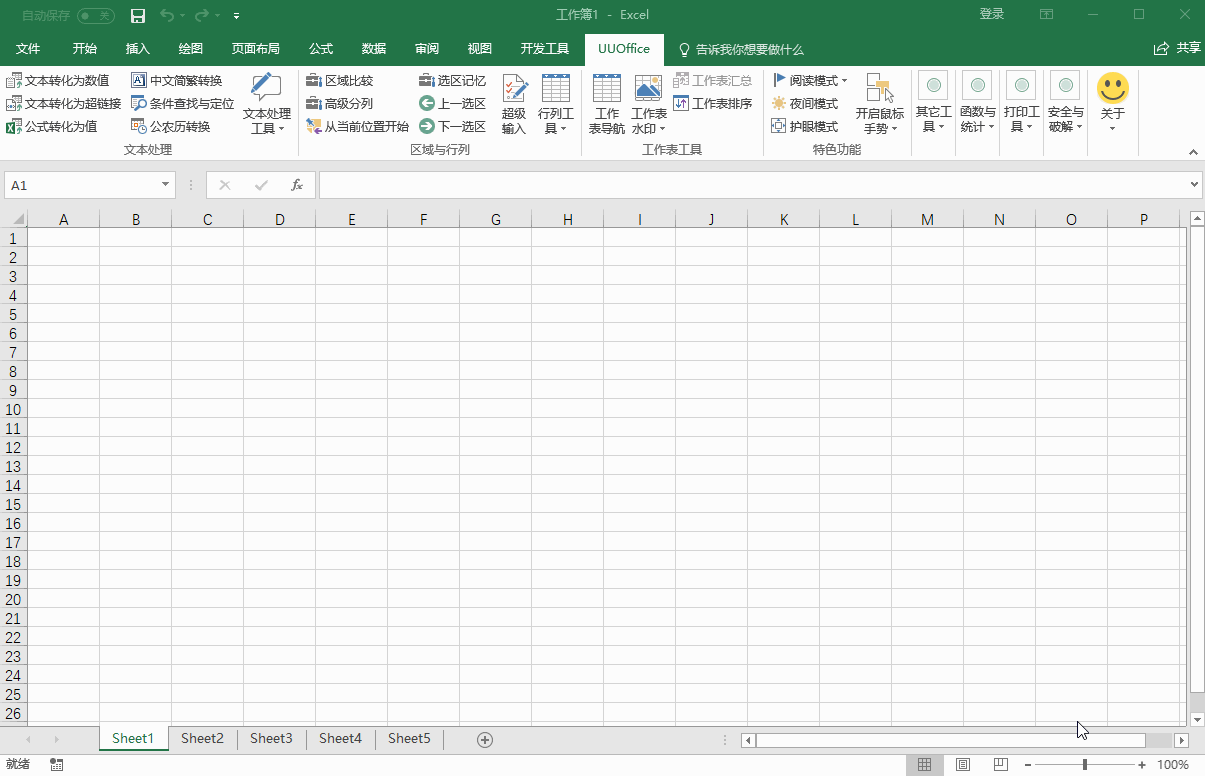1205x776 pixels.
Task: Open 超级输入 tool
Action: [x=514, y=104]
